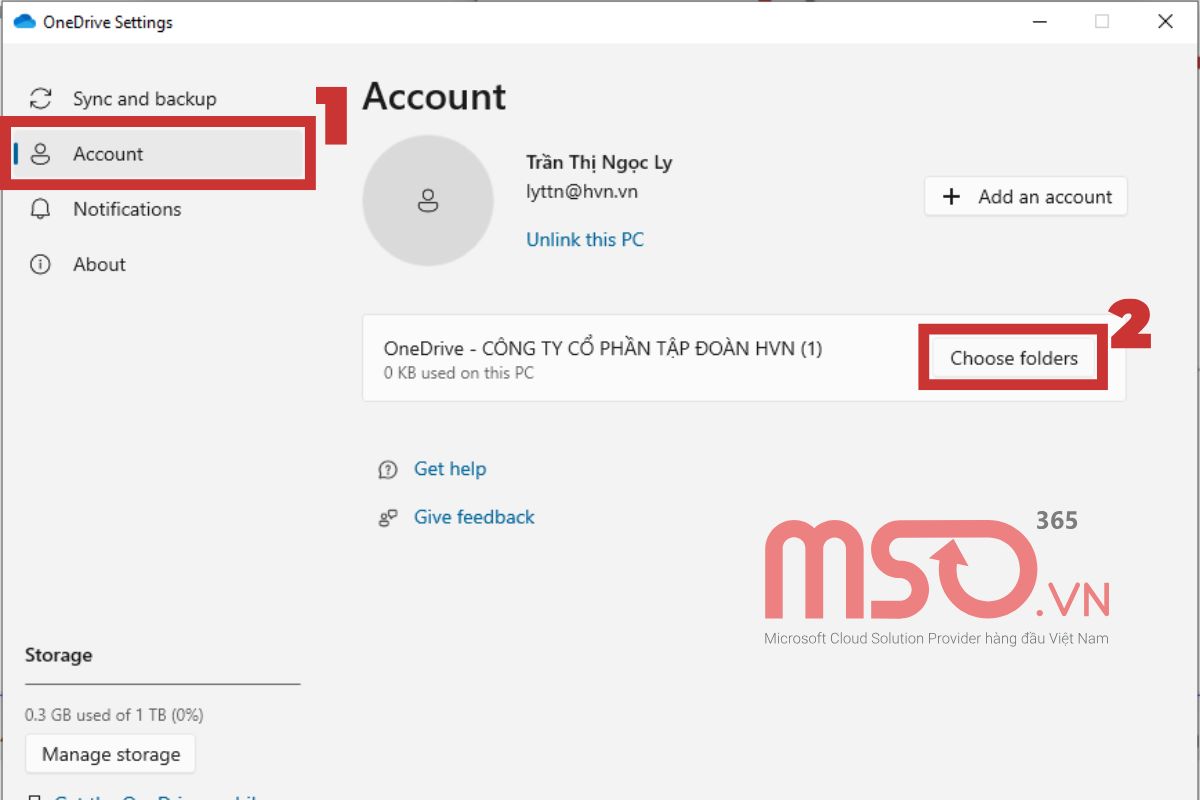The height and width of the screenshot is (800, 1200).
Task: Close the OneDrive Settings window
Action: click(x=1165, y=21)
